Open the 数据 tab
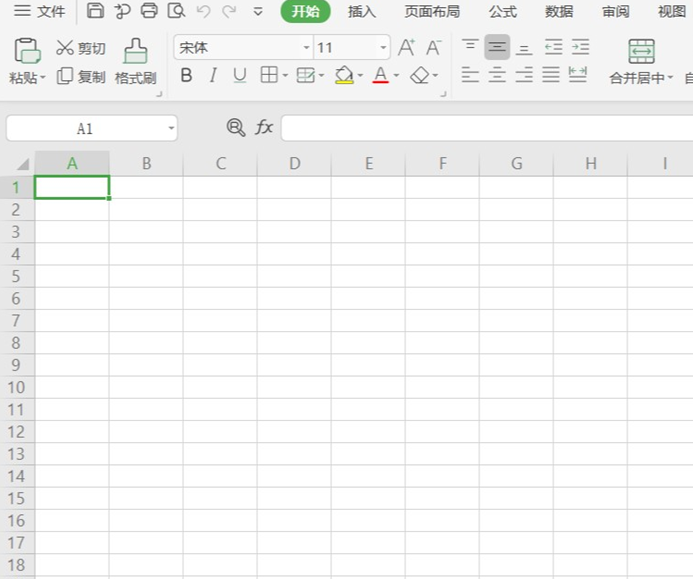Image resolution: width=693 pixels, height=579 pixels. (559, 11)
